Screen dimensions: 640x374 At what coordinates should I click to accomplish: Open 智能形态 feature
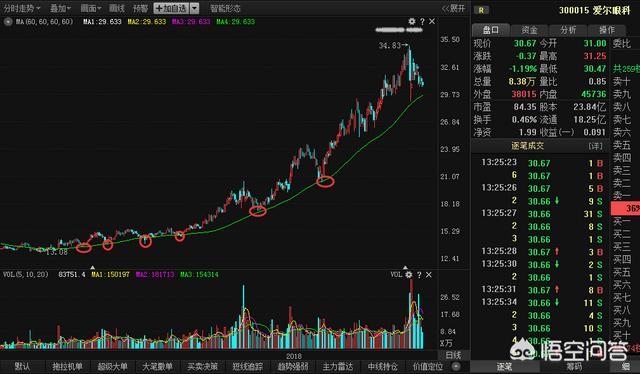pos(225,8)
